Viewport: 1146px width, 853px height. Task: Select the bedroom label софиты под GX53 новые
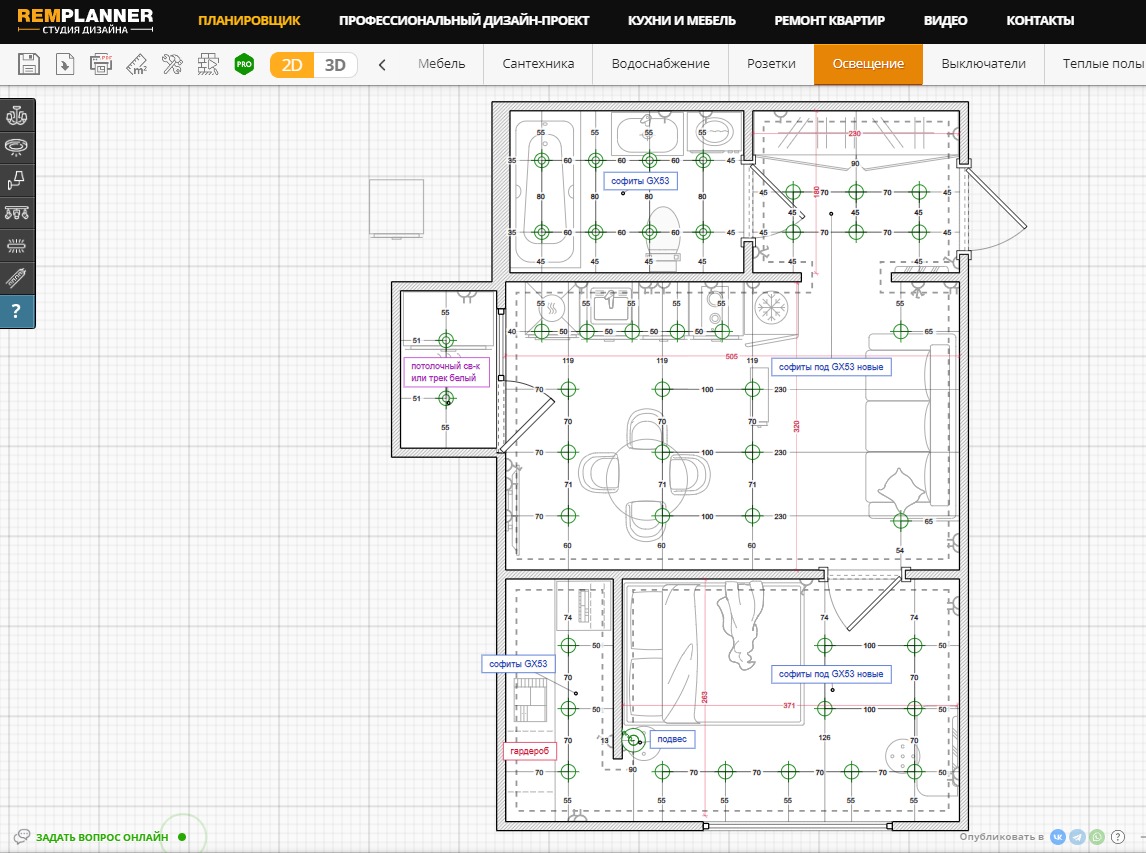click(x=831, y=674)
